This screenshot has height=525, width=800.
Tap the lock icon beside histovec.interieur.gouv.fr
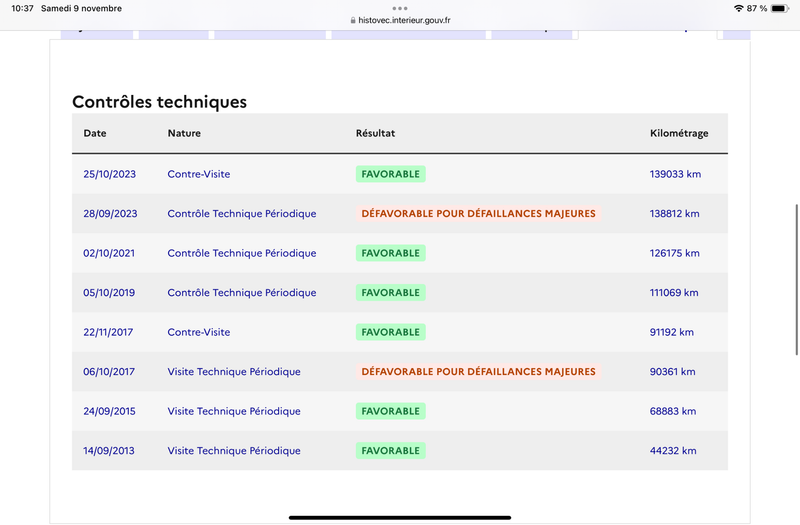click(353, 20)
